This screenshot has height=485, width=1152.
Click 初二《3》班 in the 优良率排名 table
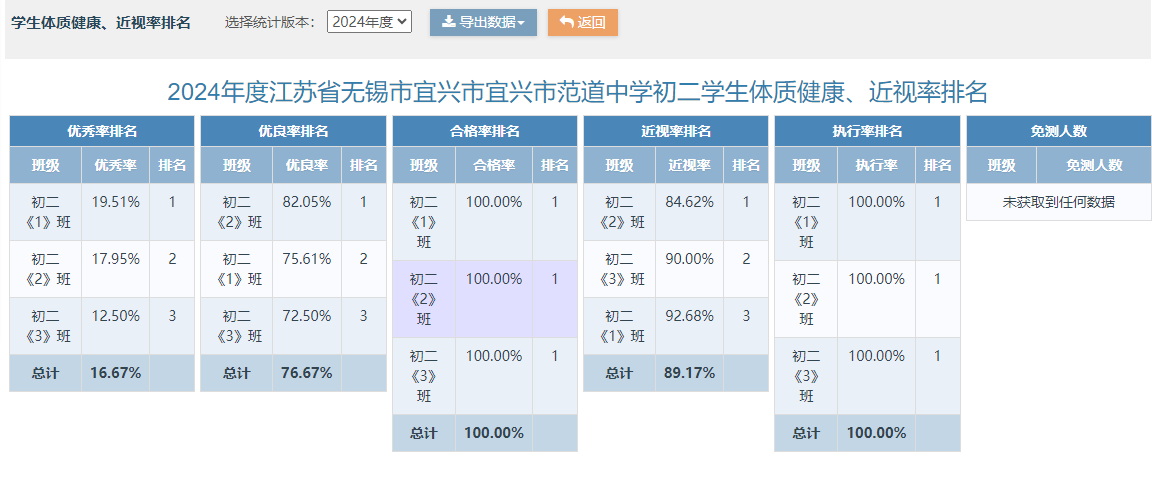point(237,326)
